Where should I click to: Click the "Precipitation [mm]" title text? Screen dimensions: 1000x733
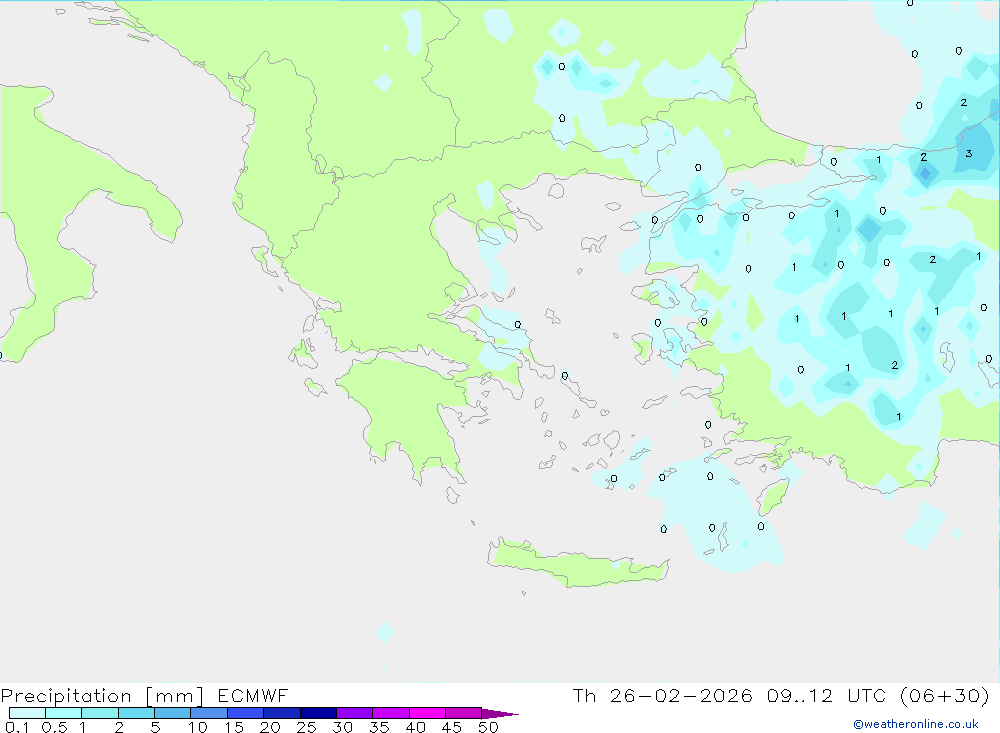click(x=102, y=696)
